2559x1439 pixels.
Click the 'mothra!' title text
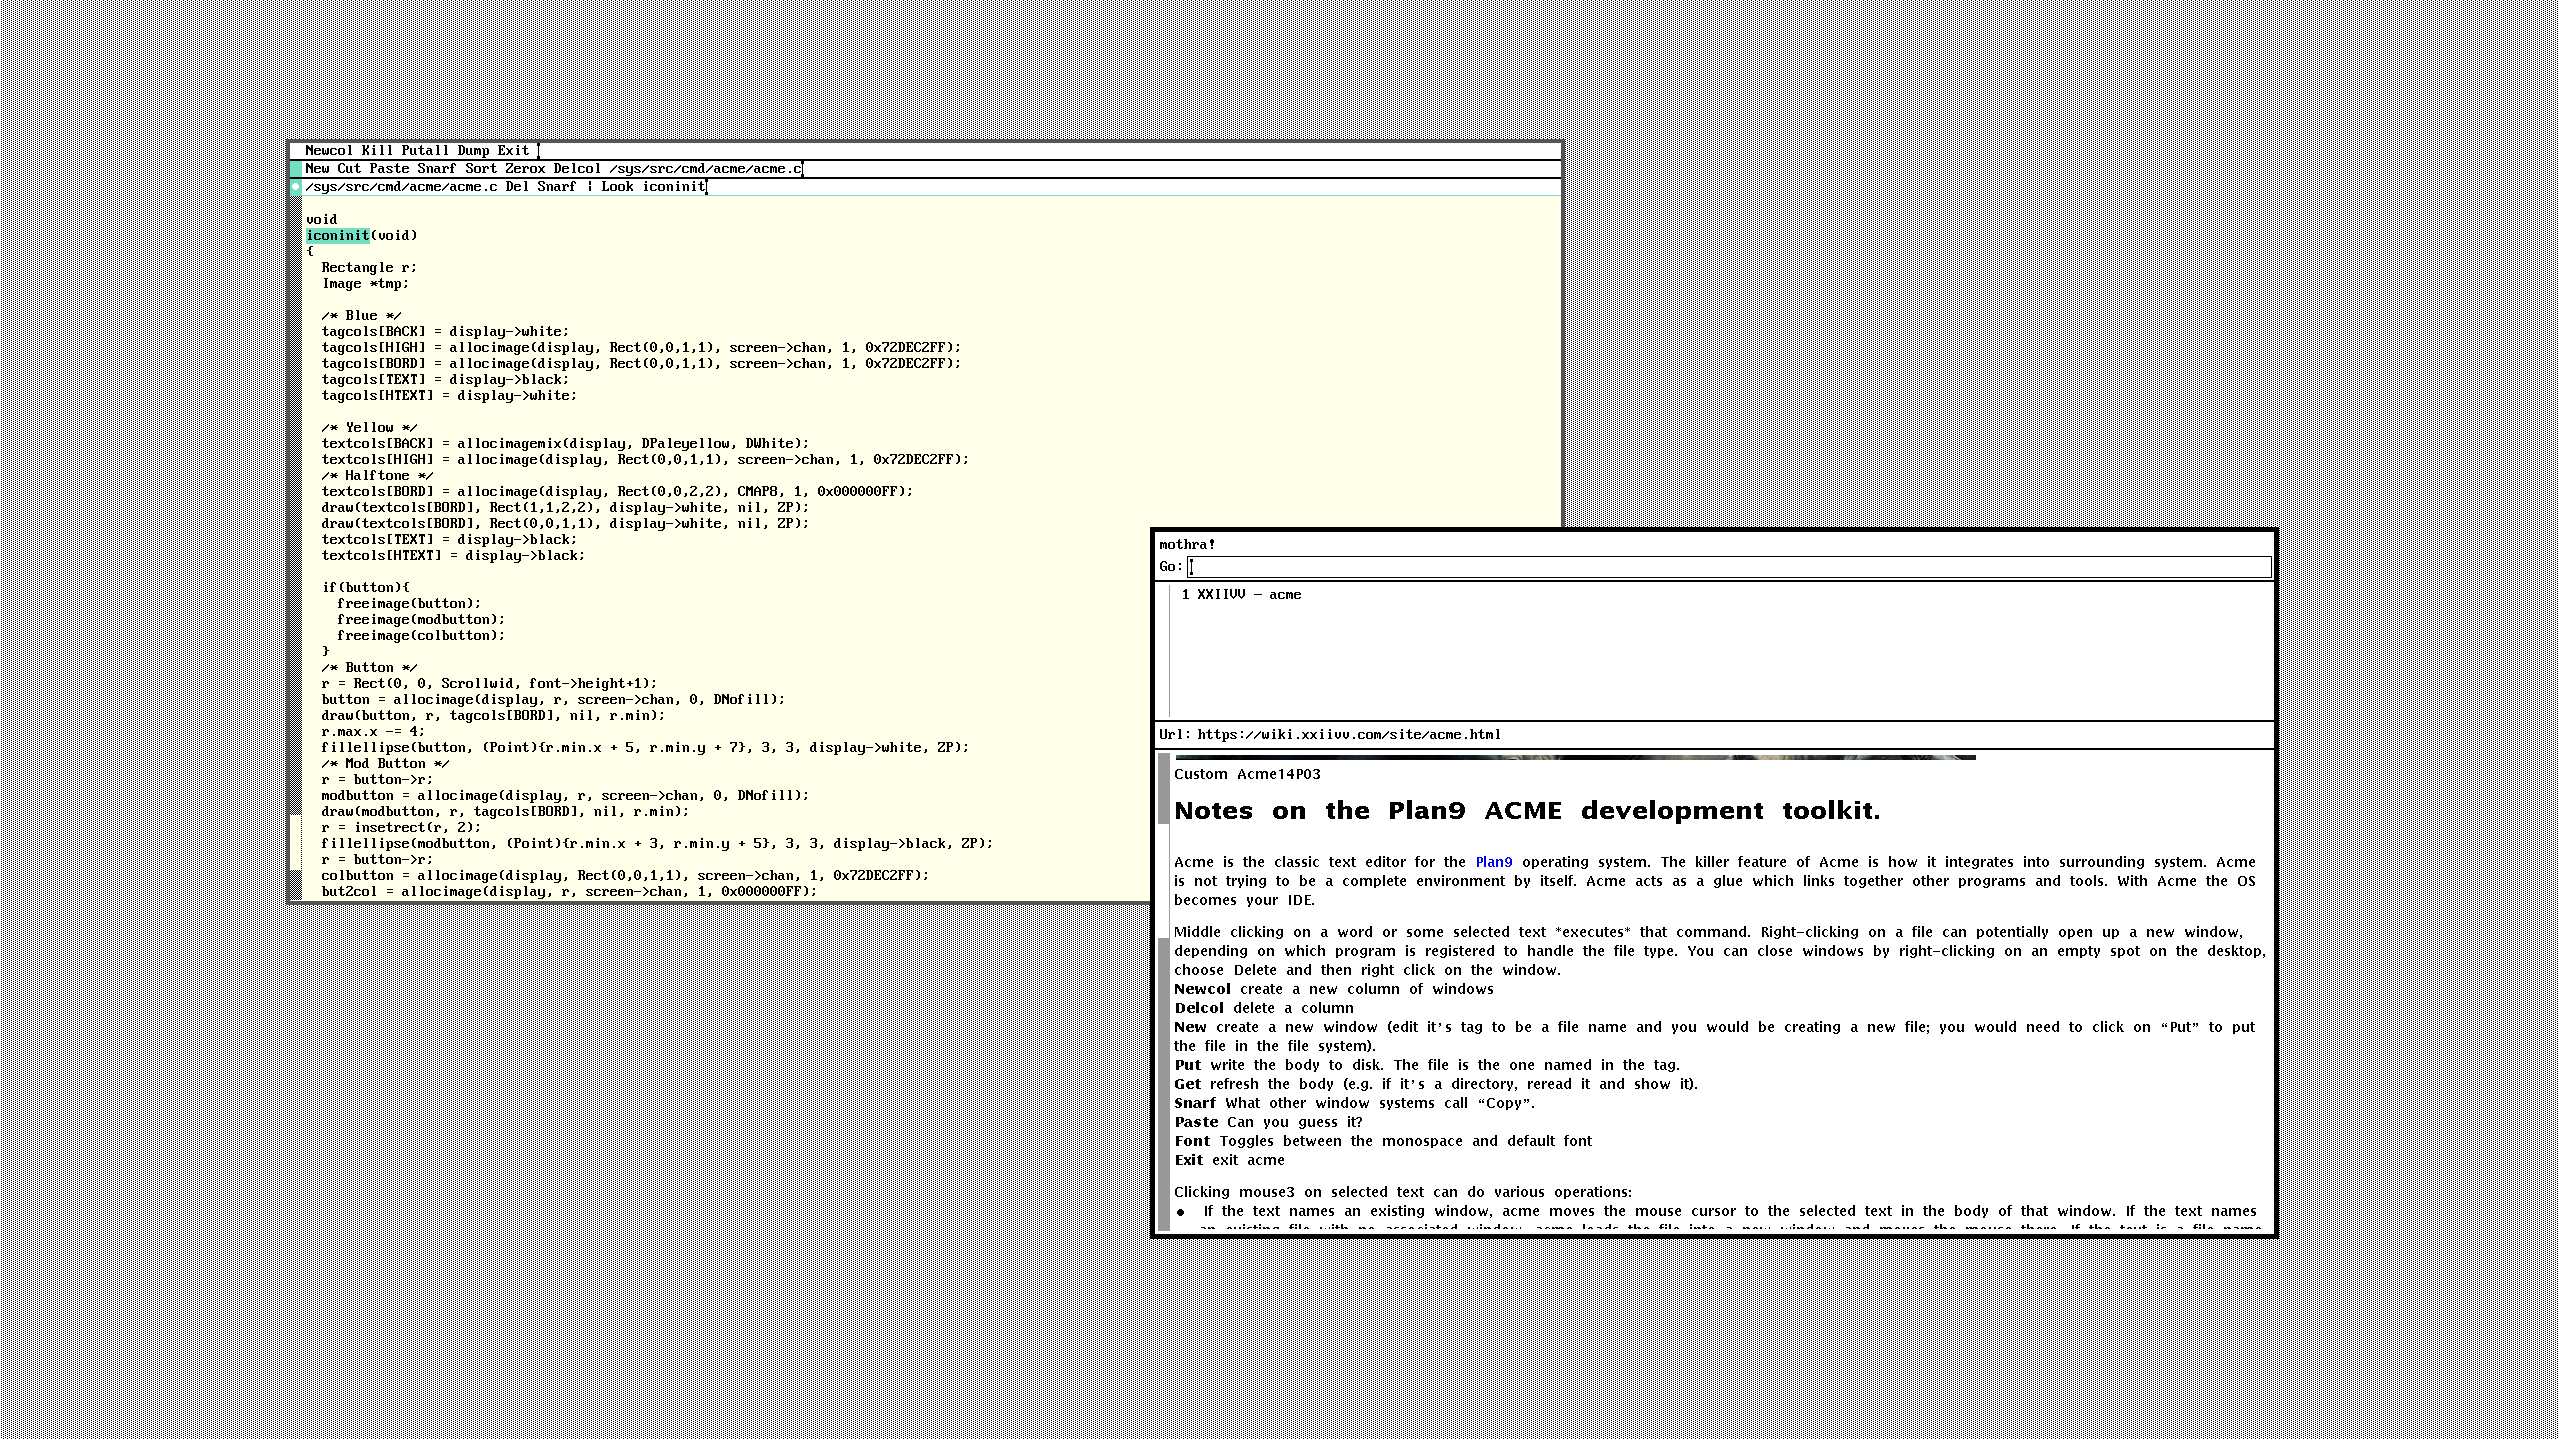click(x=1187, y=545)
